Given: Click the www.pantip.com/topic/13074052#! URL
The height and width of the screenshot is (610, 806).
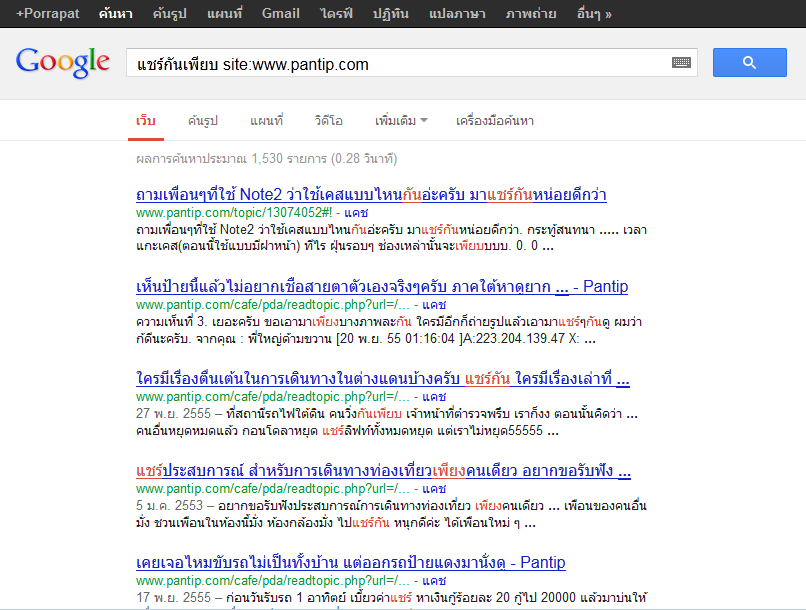Looking at the screenshot, I should [234, 212].
